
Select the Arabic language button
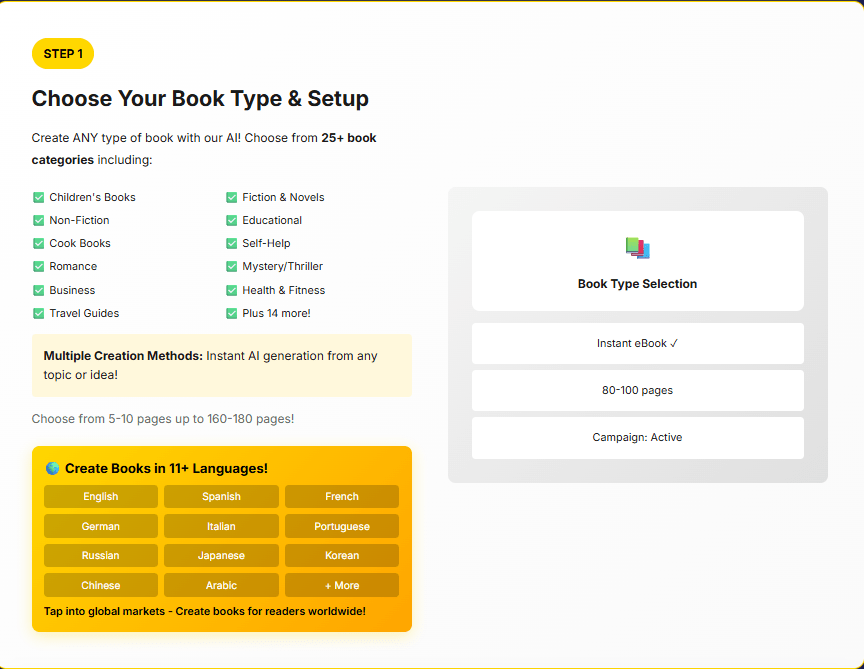[x=221, y=585]
